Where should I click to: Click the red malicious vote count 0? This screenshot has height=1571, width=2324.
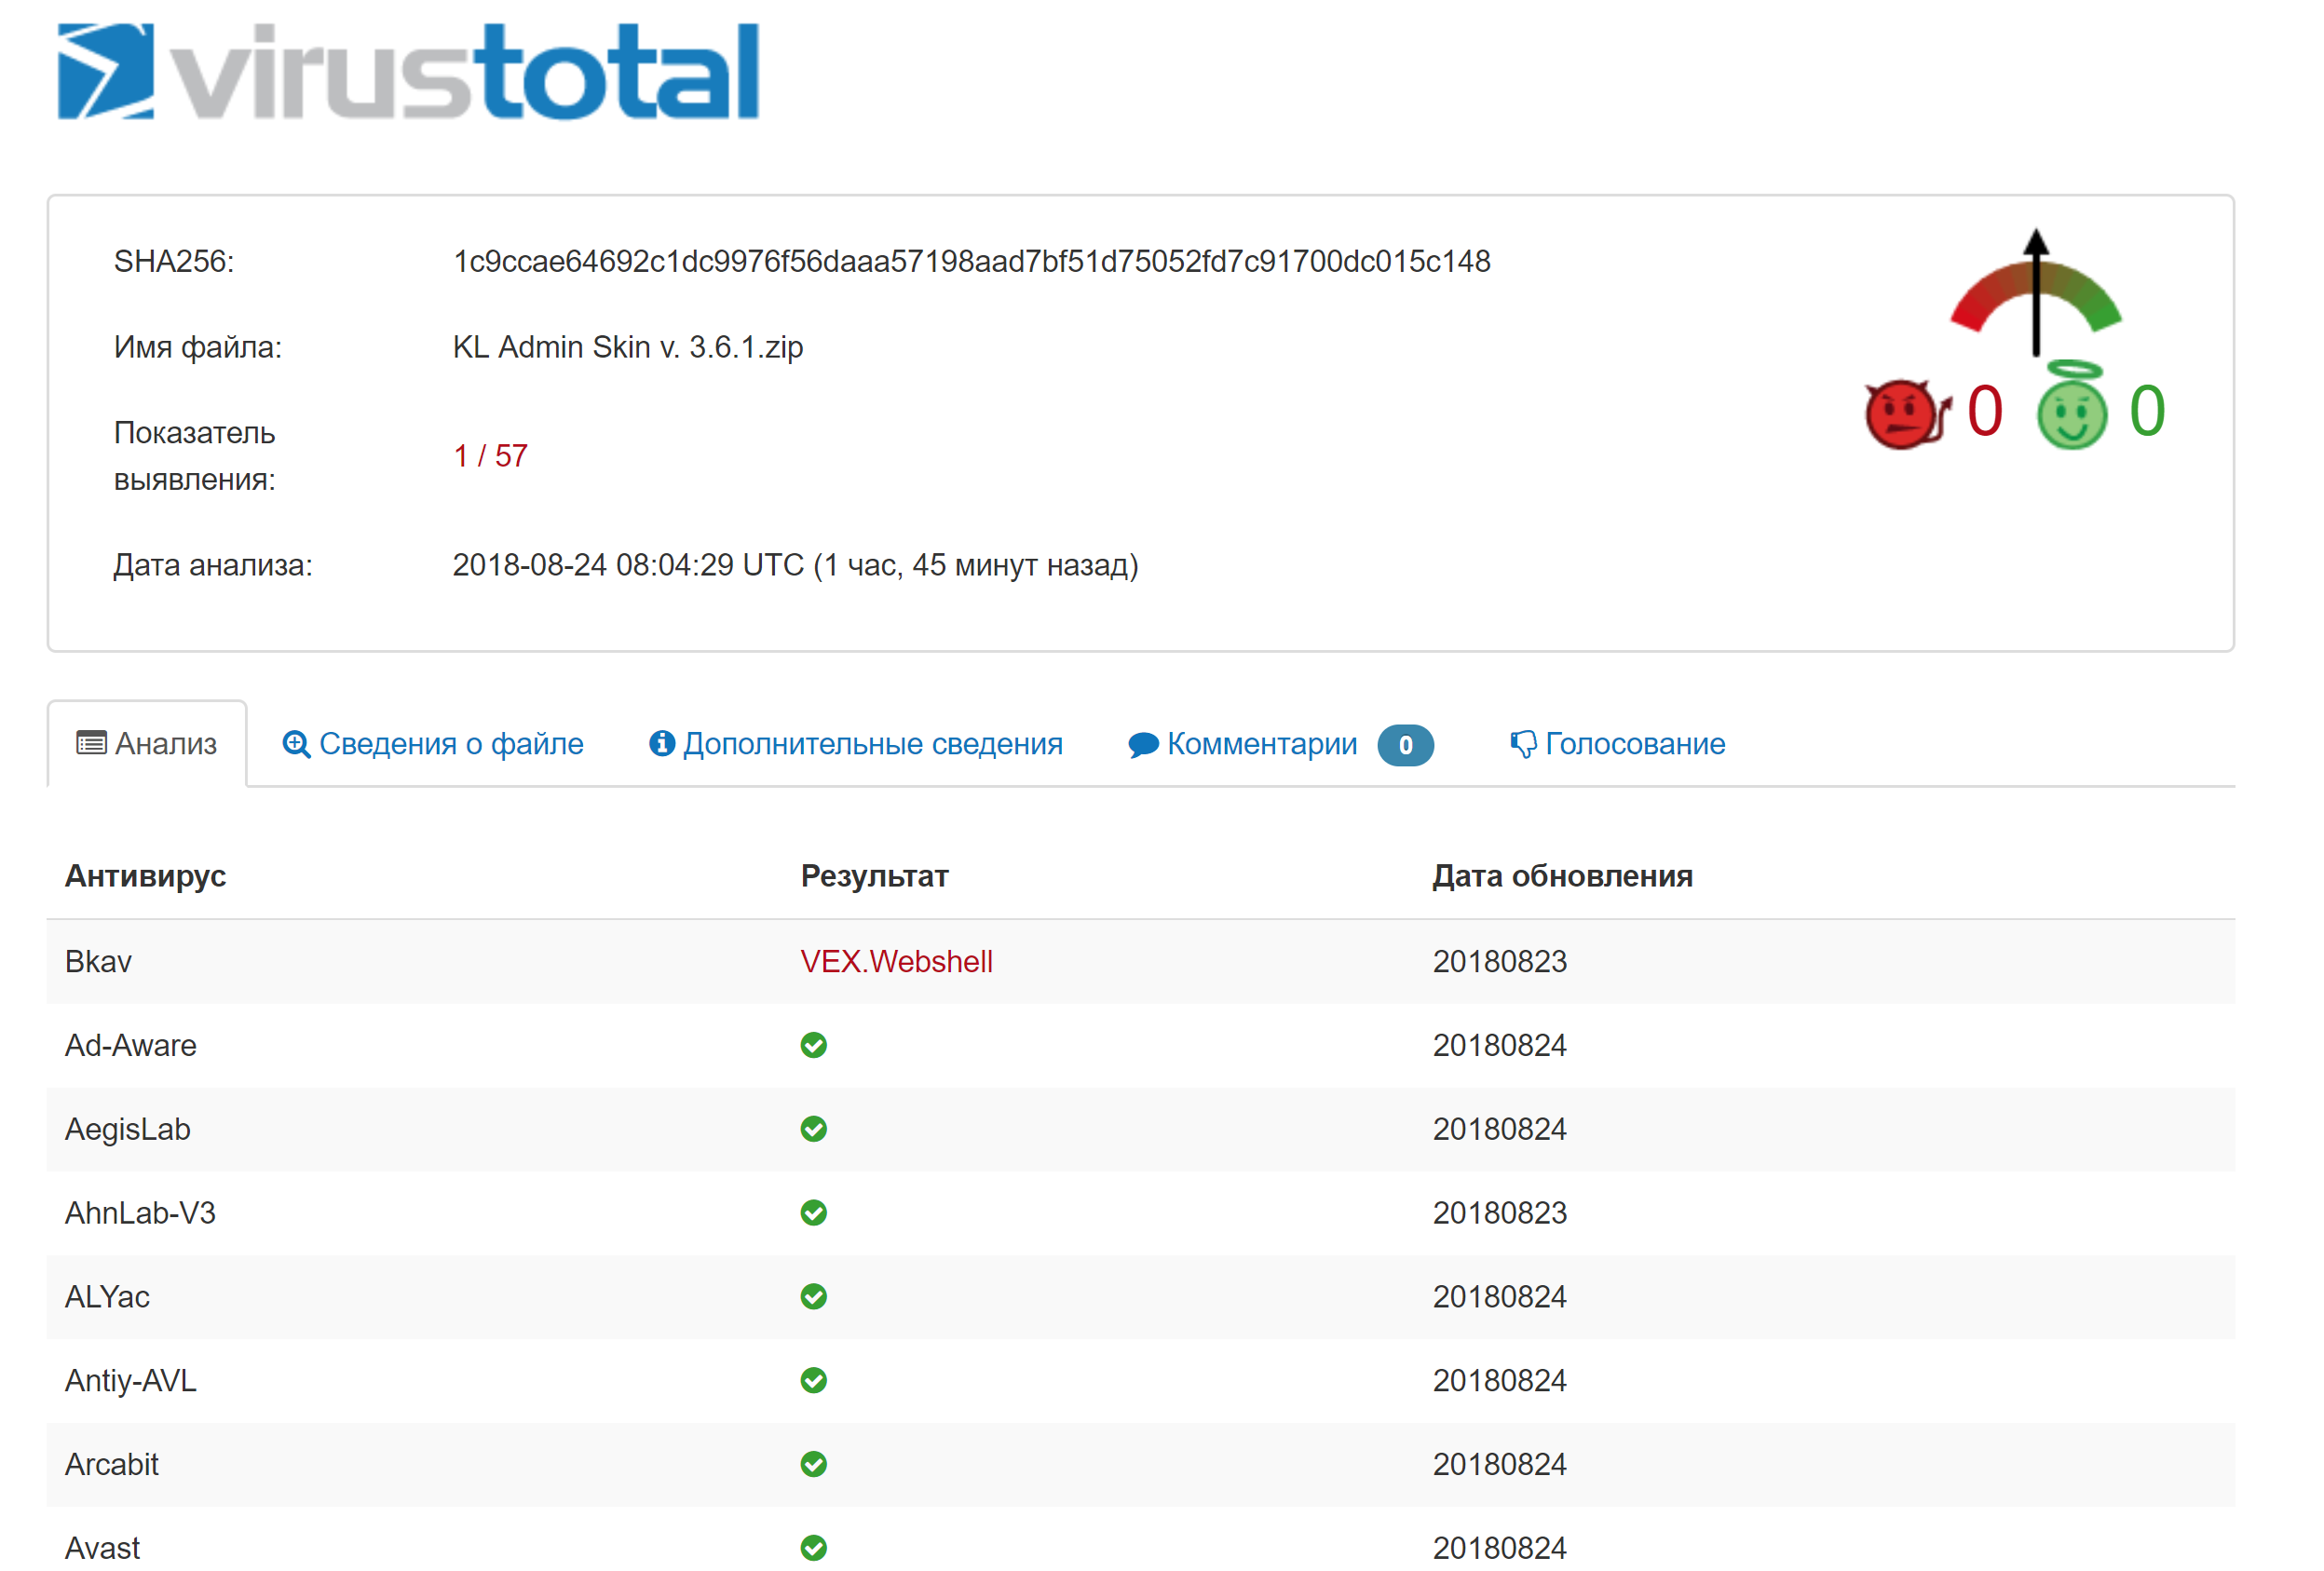click(1985, 411)
